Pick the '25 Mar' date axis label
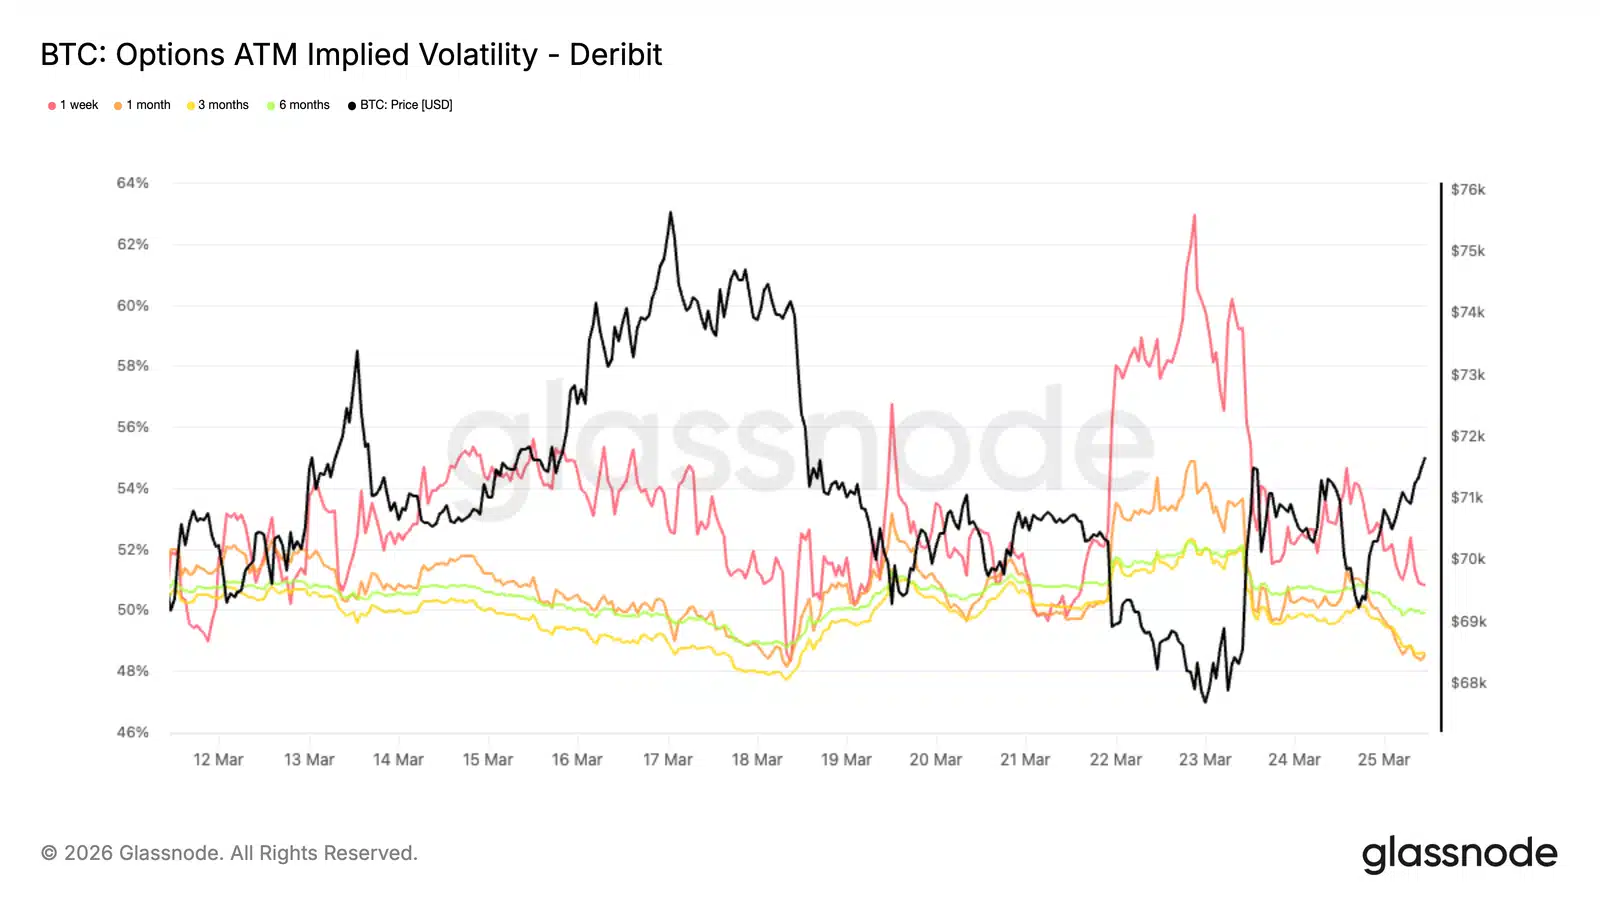The image size is (1600, 900). pos(1383,760)
